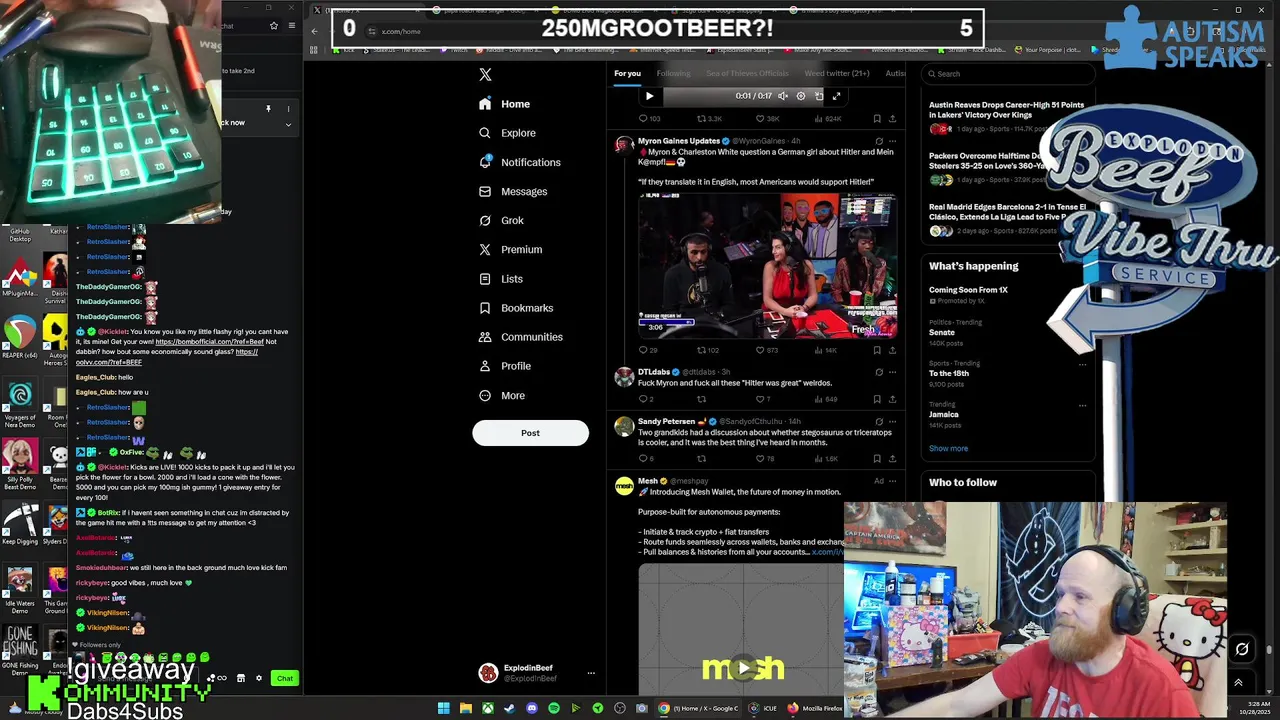Open Grok from the X sidebar

501,220
